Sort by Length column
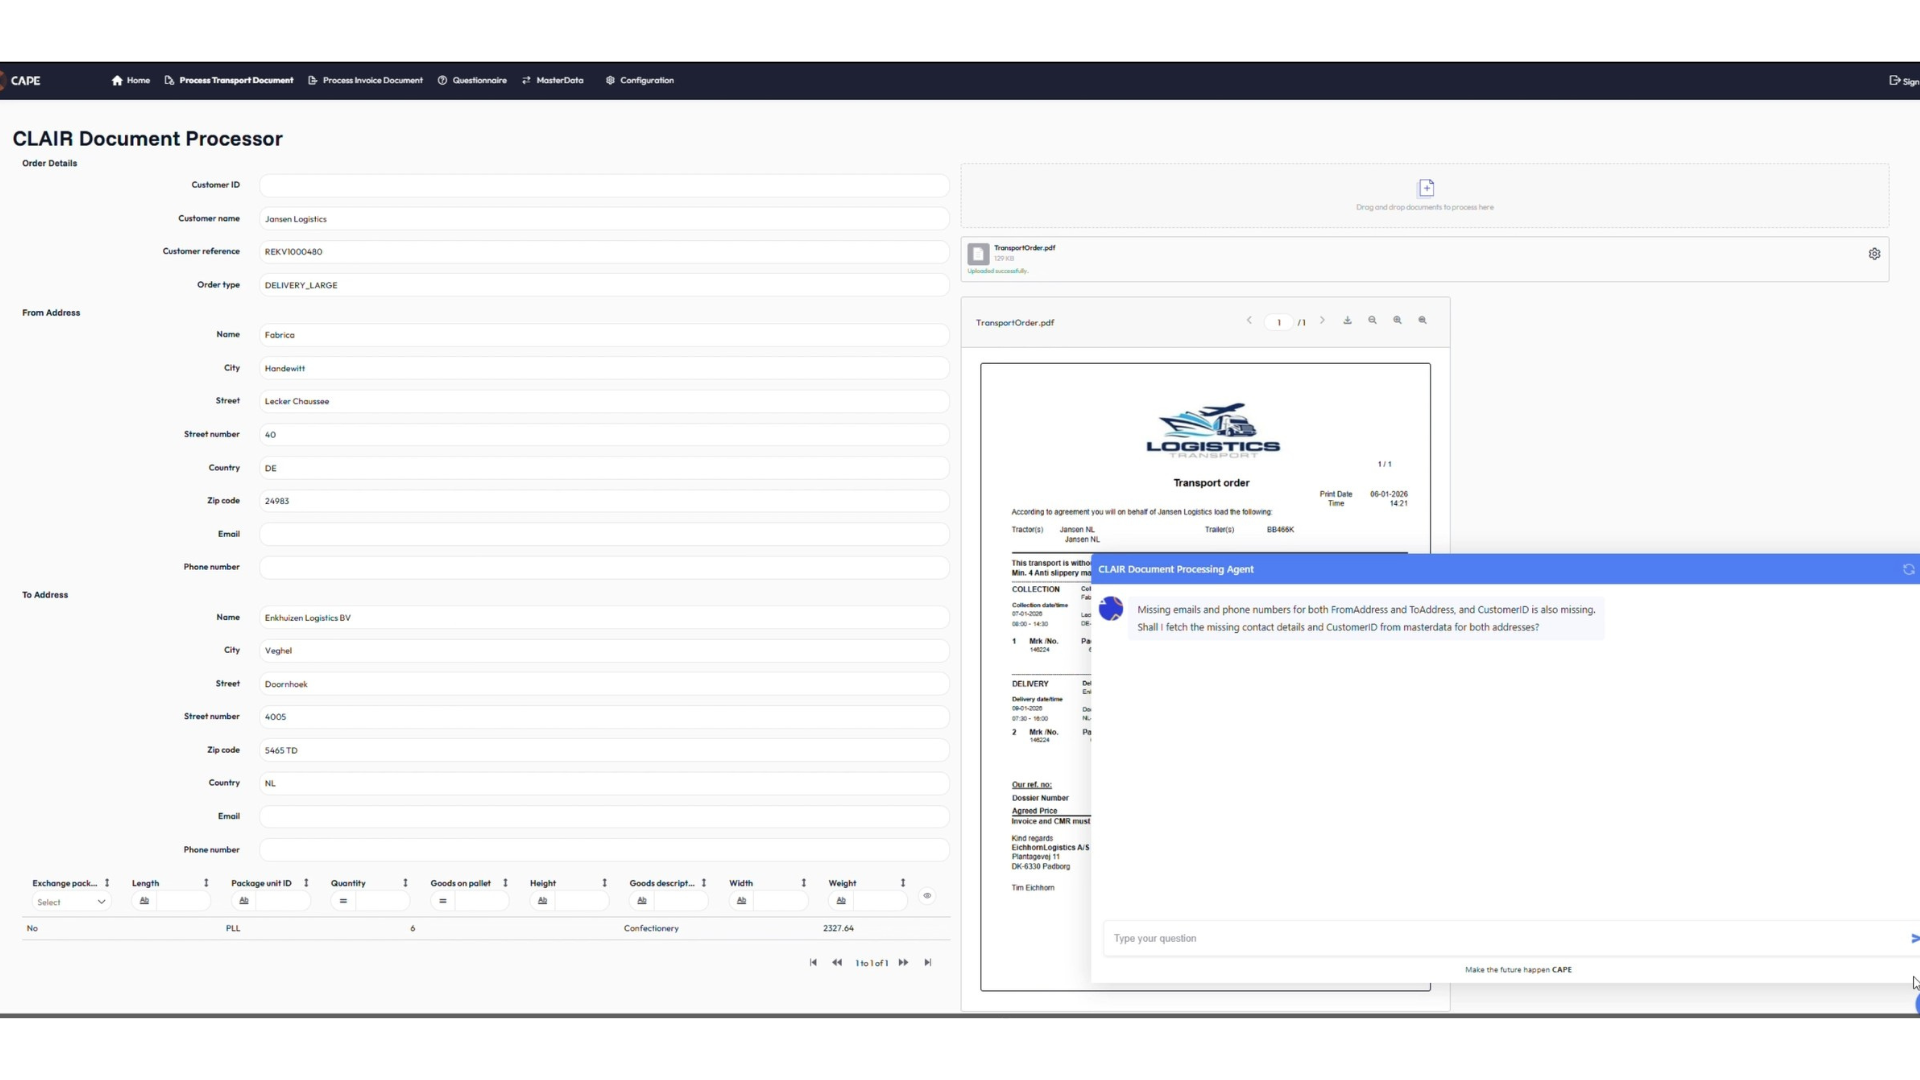1920x1080 pixels. click(x=206, y=883)
